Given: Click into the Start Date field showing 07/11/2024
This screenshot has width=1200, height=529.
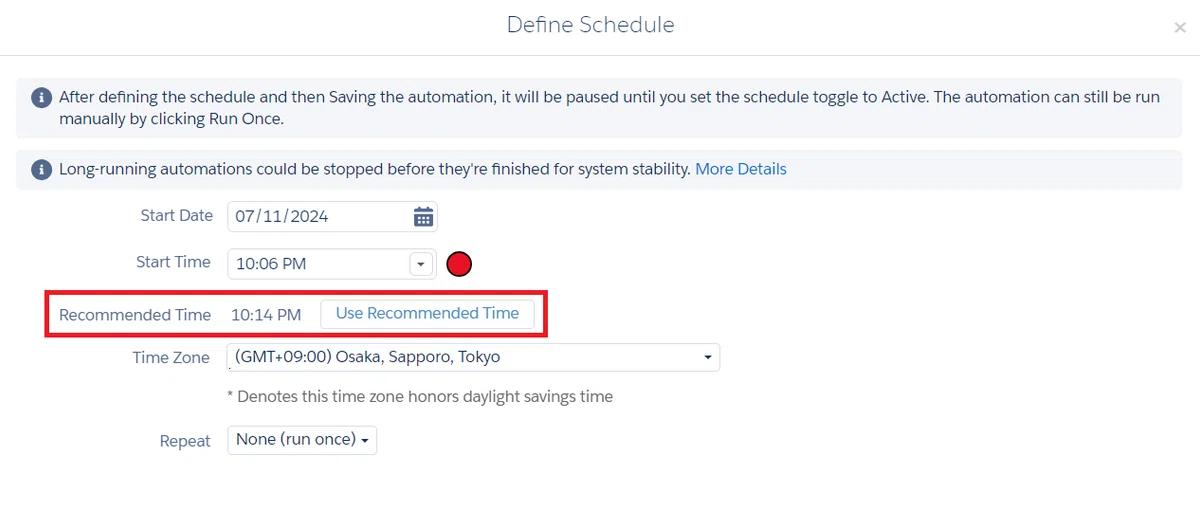Looking at the screenshot, I should point(332,216).
